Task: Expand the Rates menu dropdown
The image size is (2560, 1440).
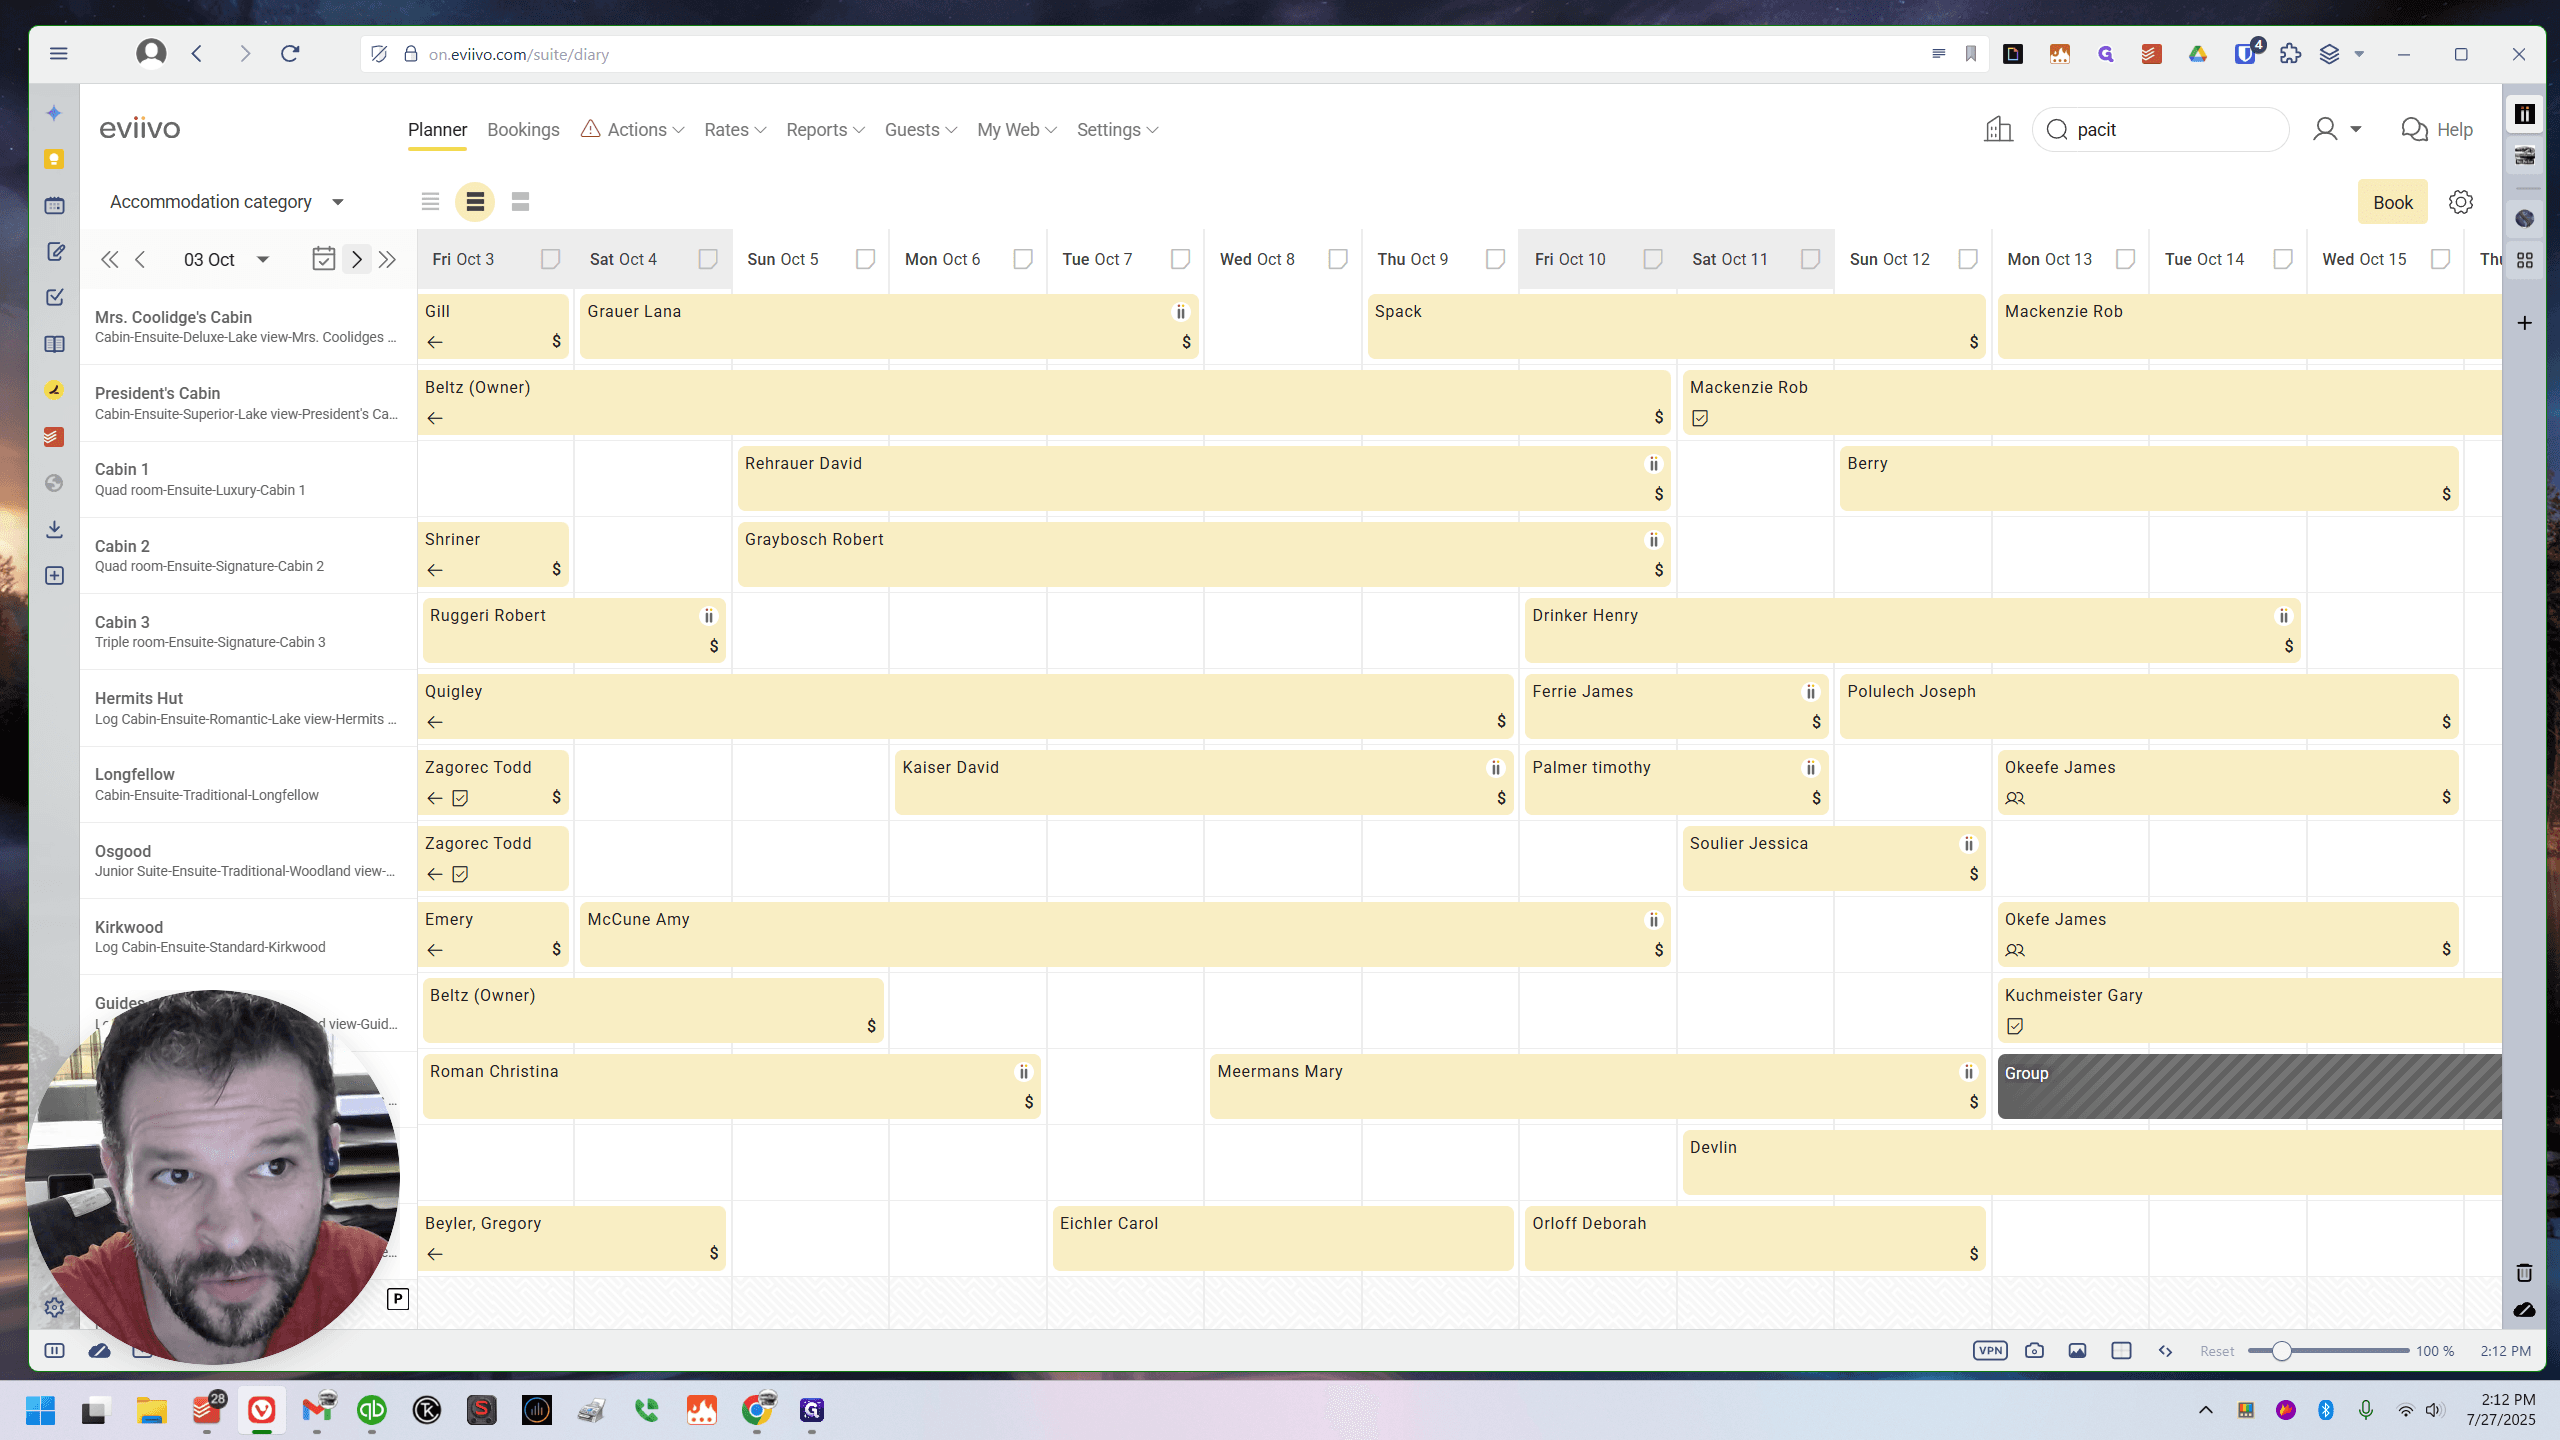Action: click(735, 130)
